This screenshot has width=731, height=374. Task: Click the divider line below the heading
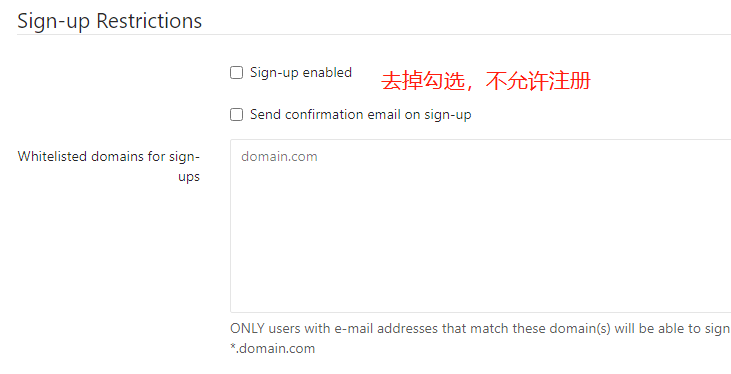tap(374, 35)
